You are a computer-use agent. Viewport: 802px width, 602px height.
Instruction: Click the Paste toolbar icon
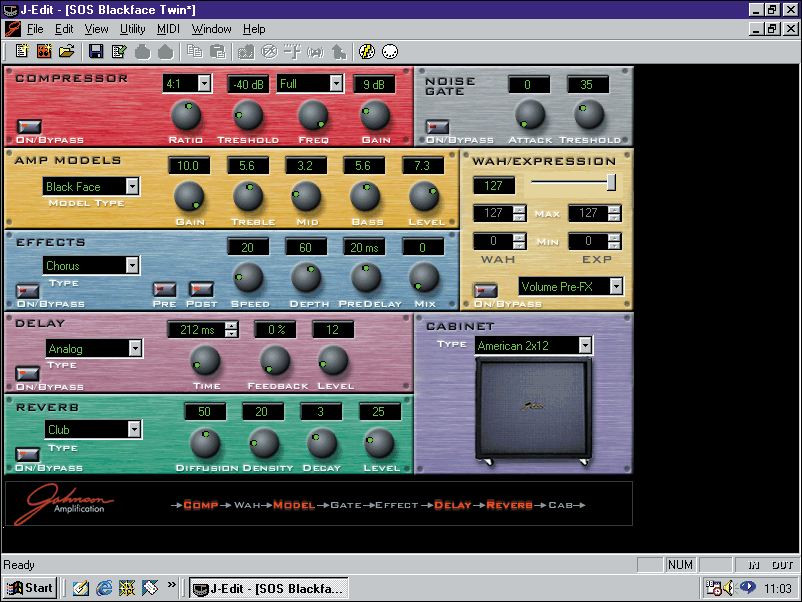coord(218,52)
